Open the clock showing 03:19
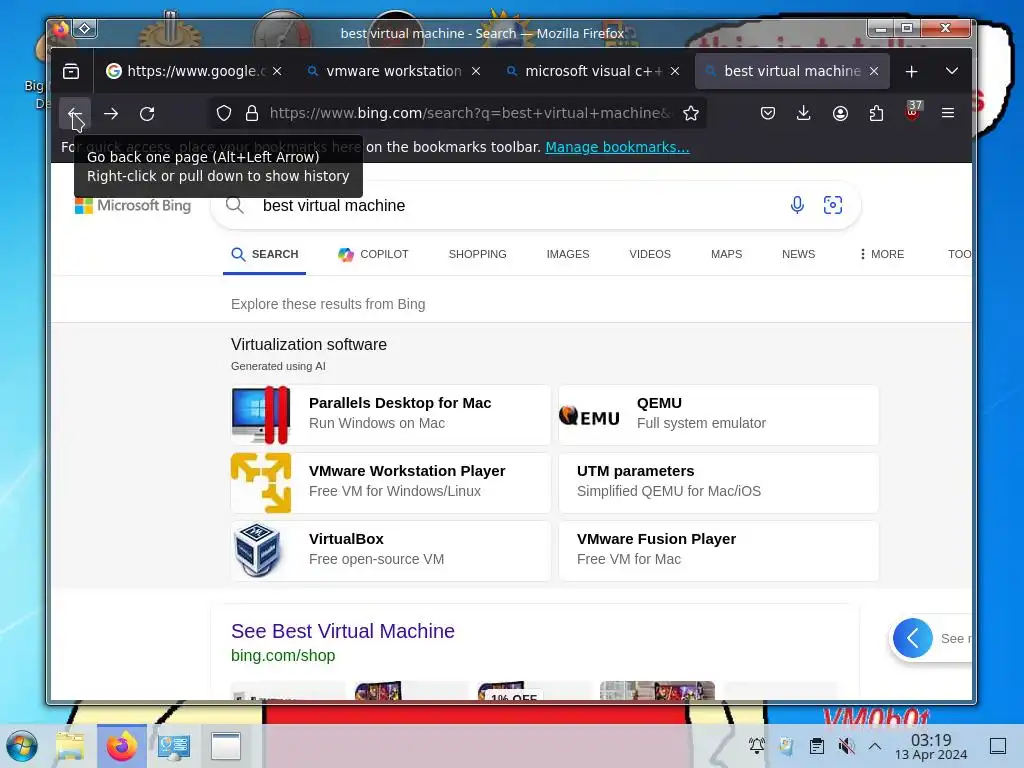 pyautogui.click(x=931, y=746)
